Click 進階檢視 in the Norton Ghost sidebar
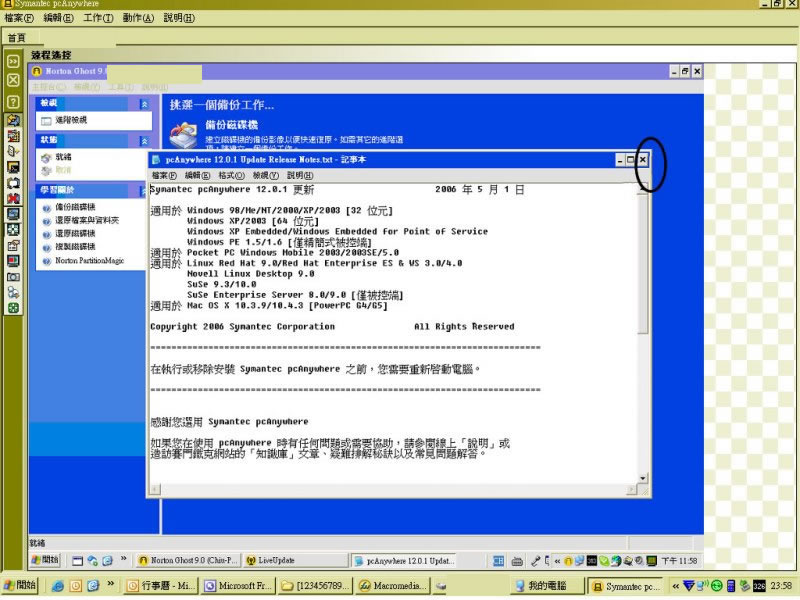This screenshot has width=800, height=600. [71, 120]
